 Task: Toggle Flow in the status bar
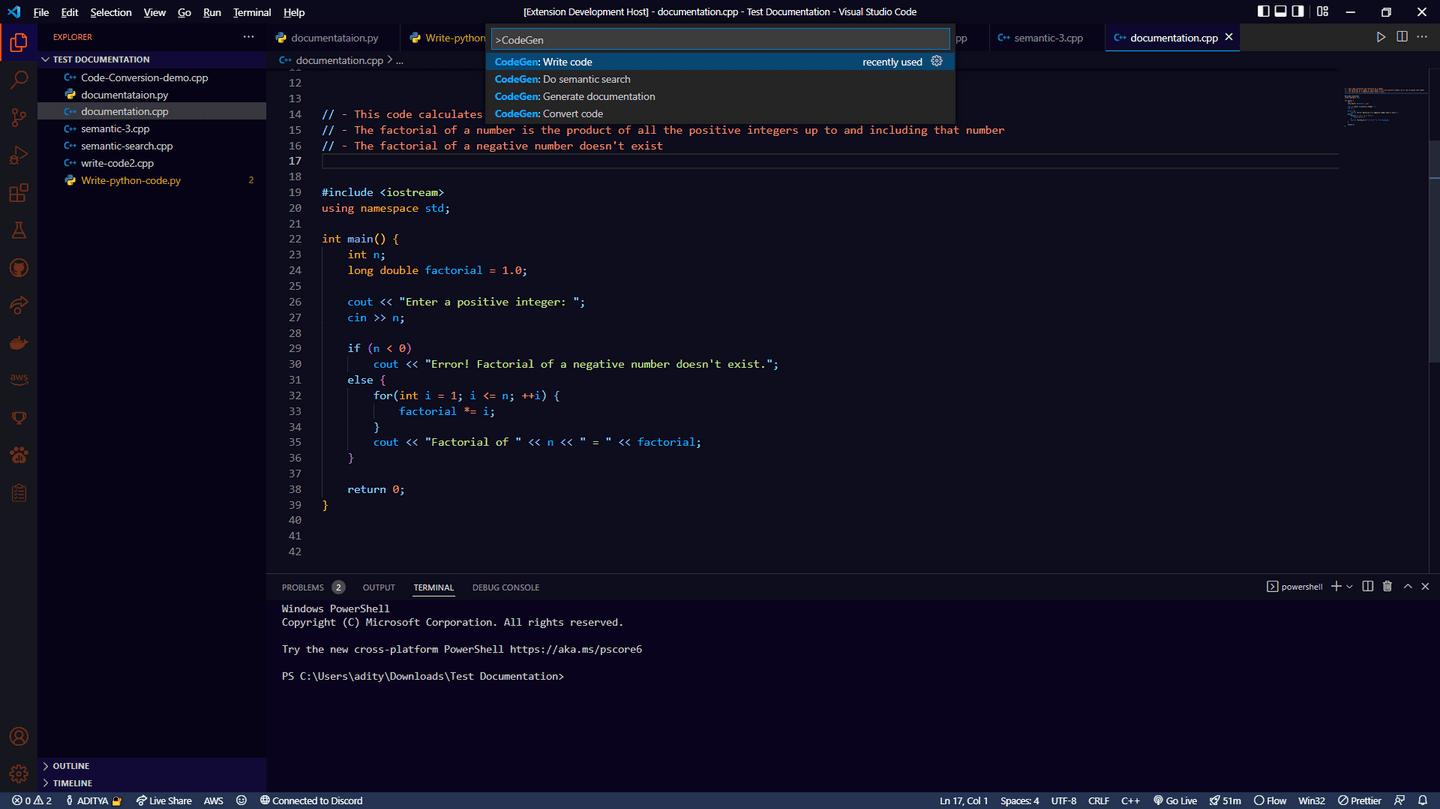click(x=1270, y=801)
